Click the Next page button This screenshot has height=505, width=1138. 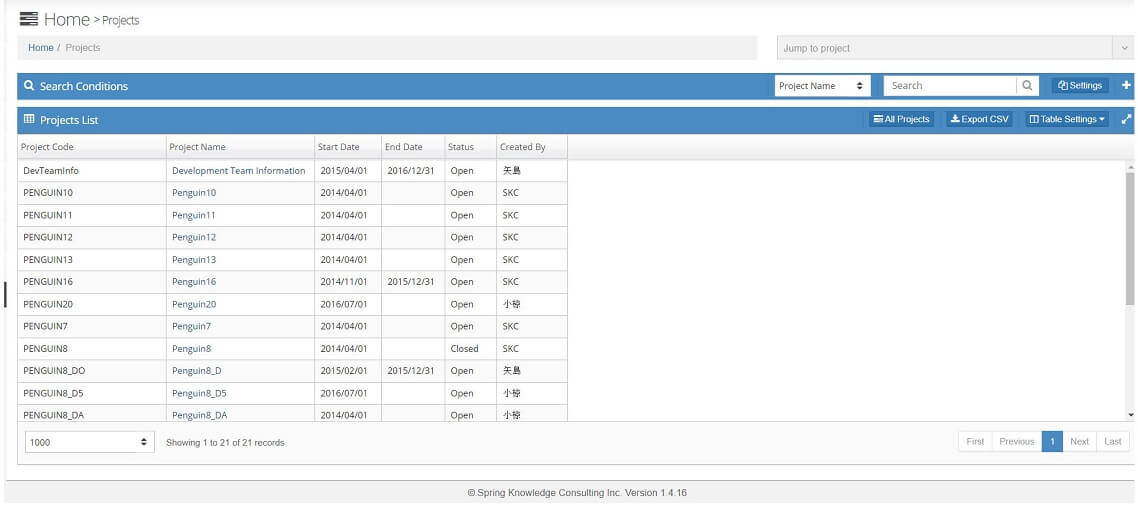pyautogui.click(x=1079, y=441)
